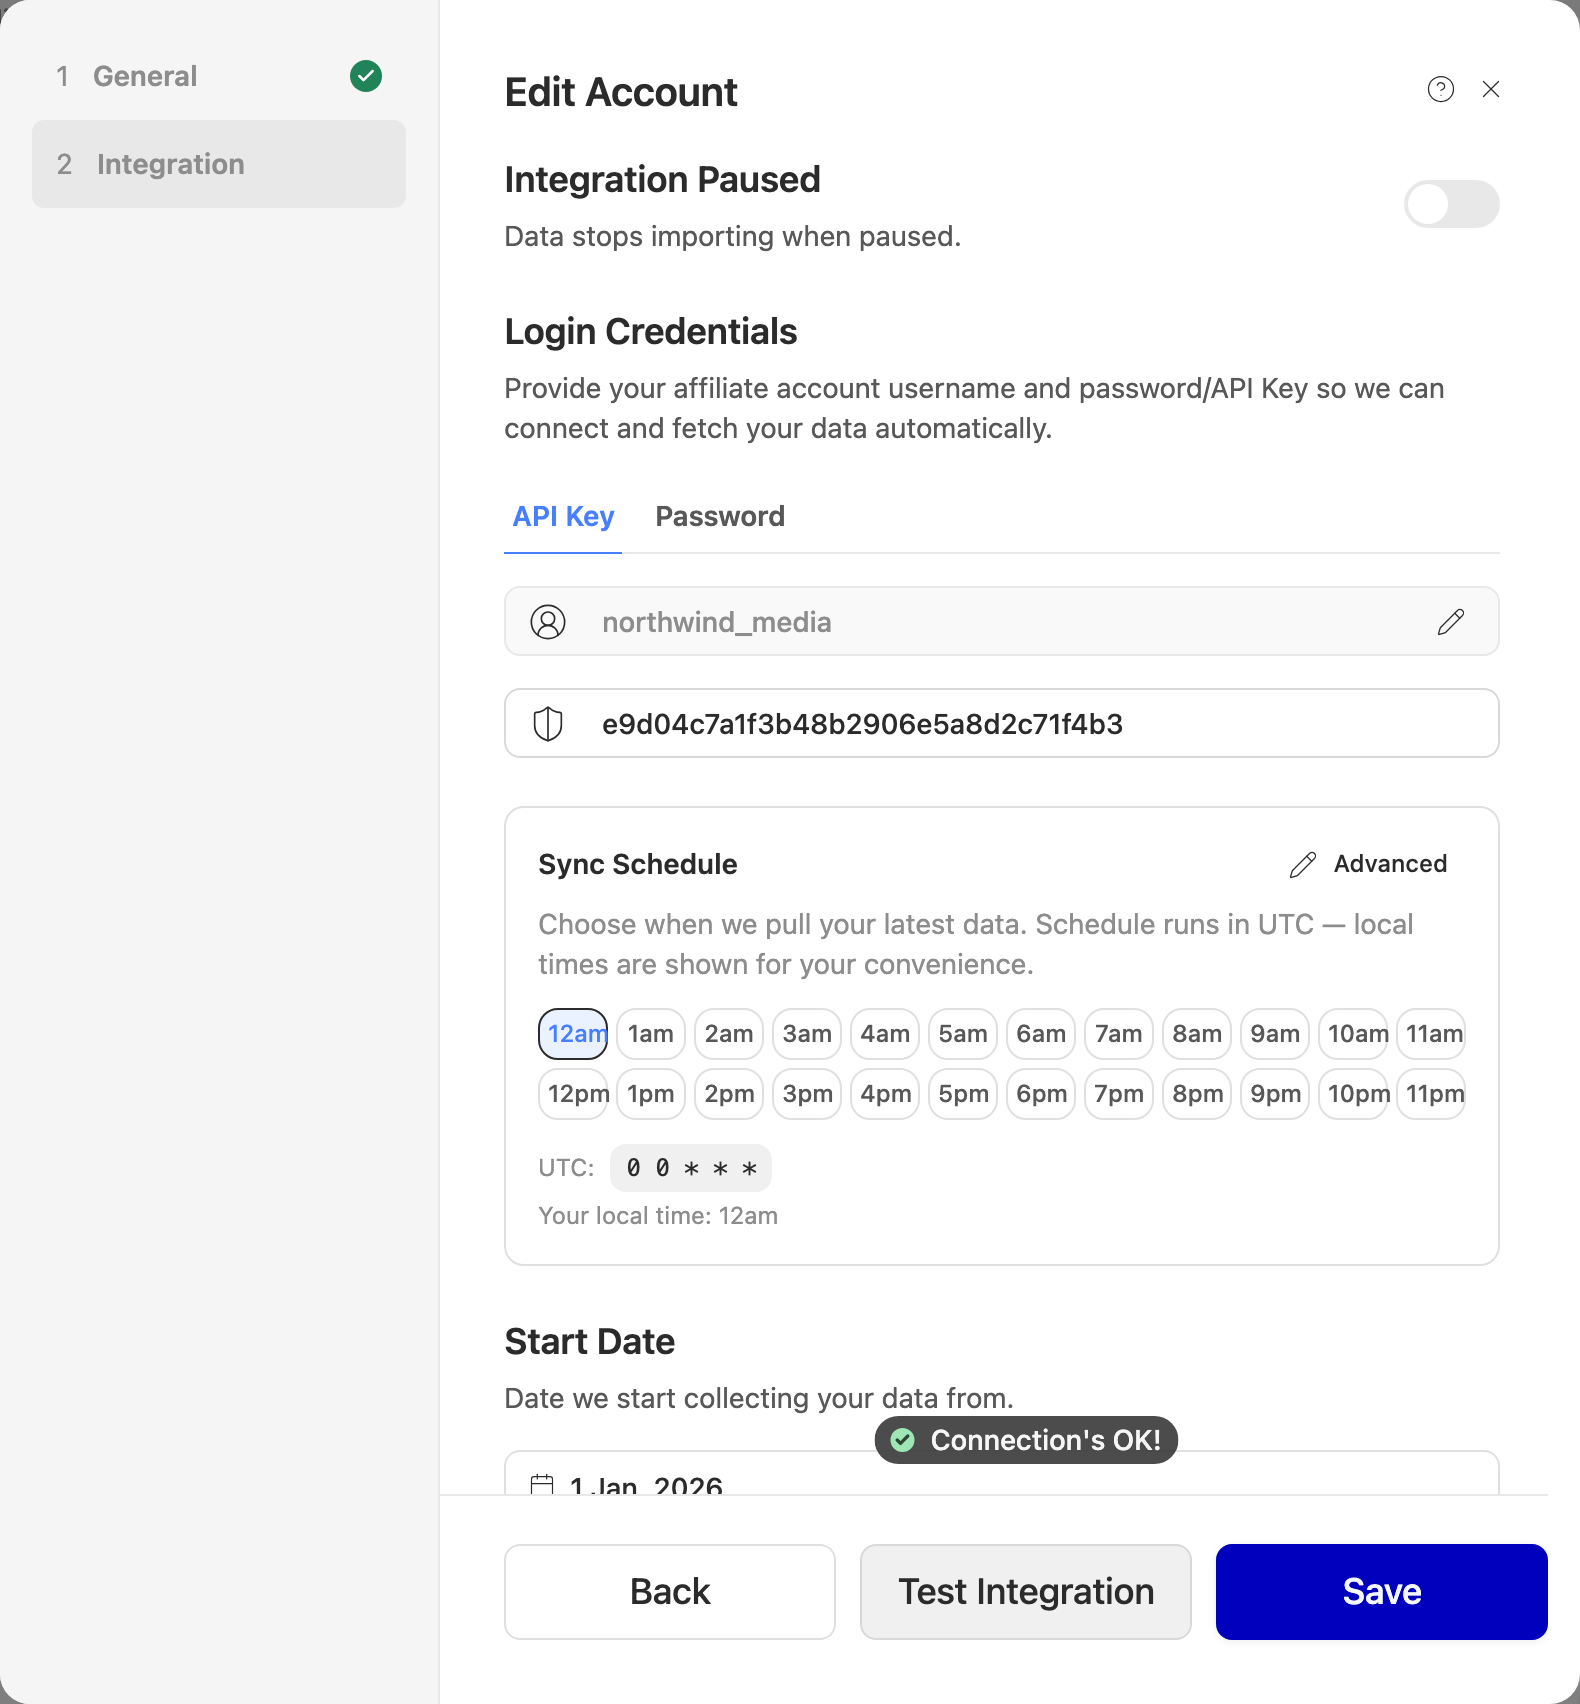Click the pencil icon in username field
Screen dimensions: 1580x1704
[x=1451, y=622]
